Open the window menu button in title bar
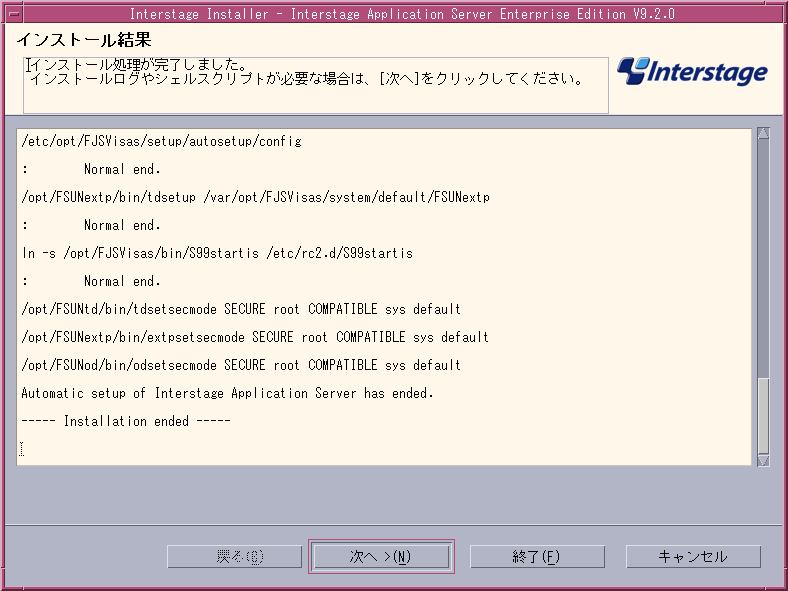 point(15,14)
